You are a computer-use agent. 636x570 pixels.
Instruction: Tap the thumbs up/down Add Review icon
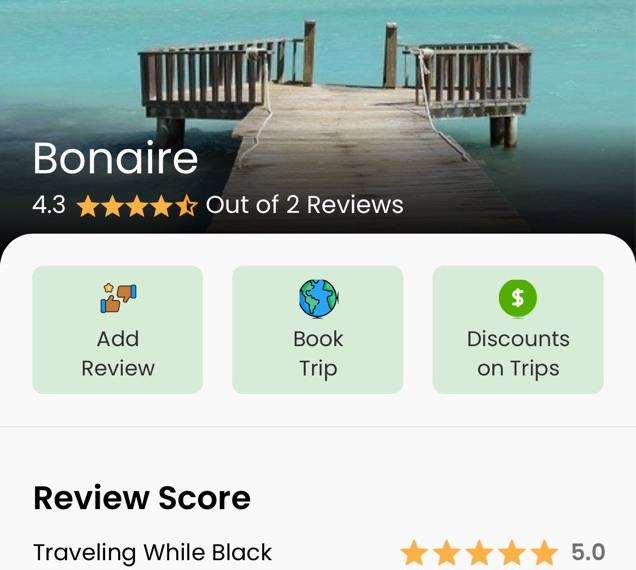(x=118, y=298)
